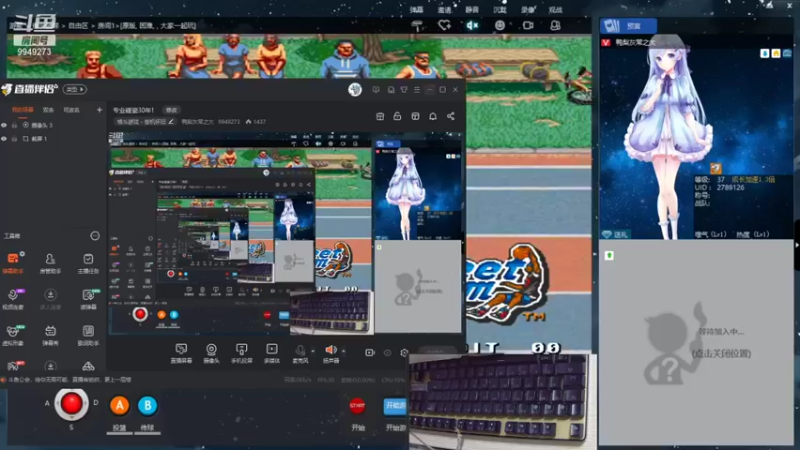Toggle the microphone in bottom bar
The width and height of the screenshot is (800, 450).
pos(301,353)
